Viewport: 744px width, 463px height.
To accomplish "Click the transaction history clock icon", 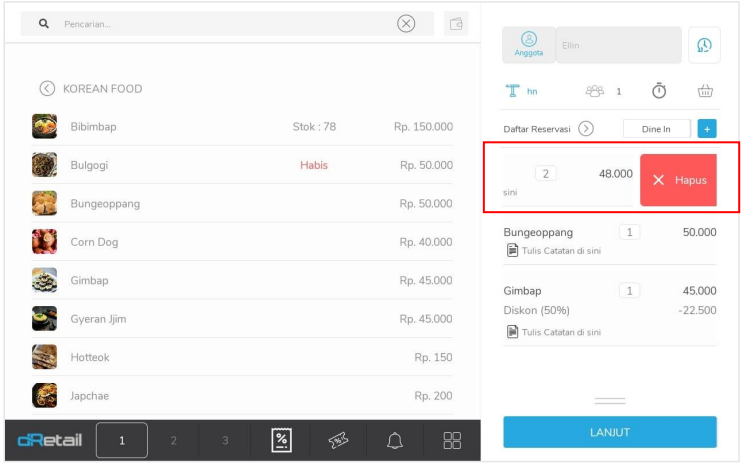I will coord(704,45).
